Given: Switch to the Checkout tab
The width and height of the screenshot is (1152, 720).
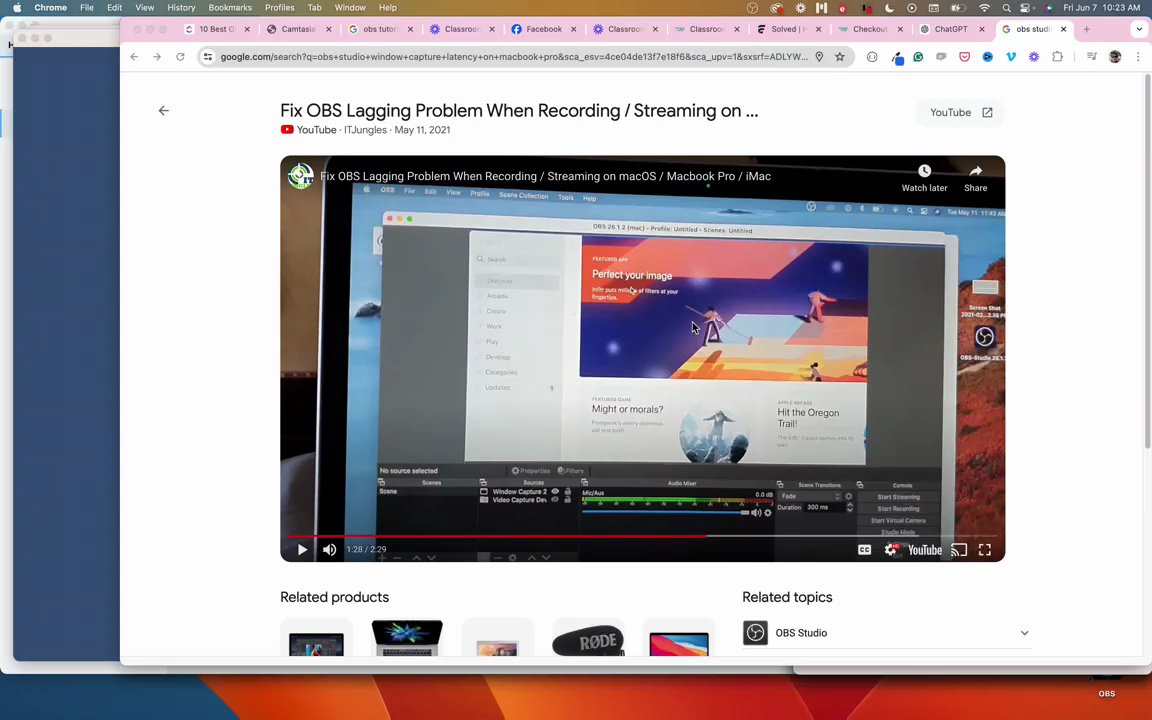Looking at the screenshot, I should click(869, 29).
